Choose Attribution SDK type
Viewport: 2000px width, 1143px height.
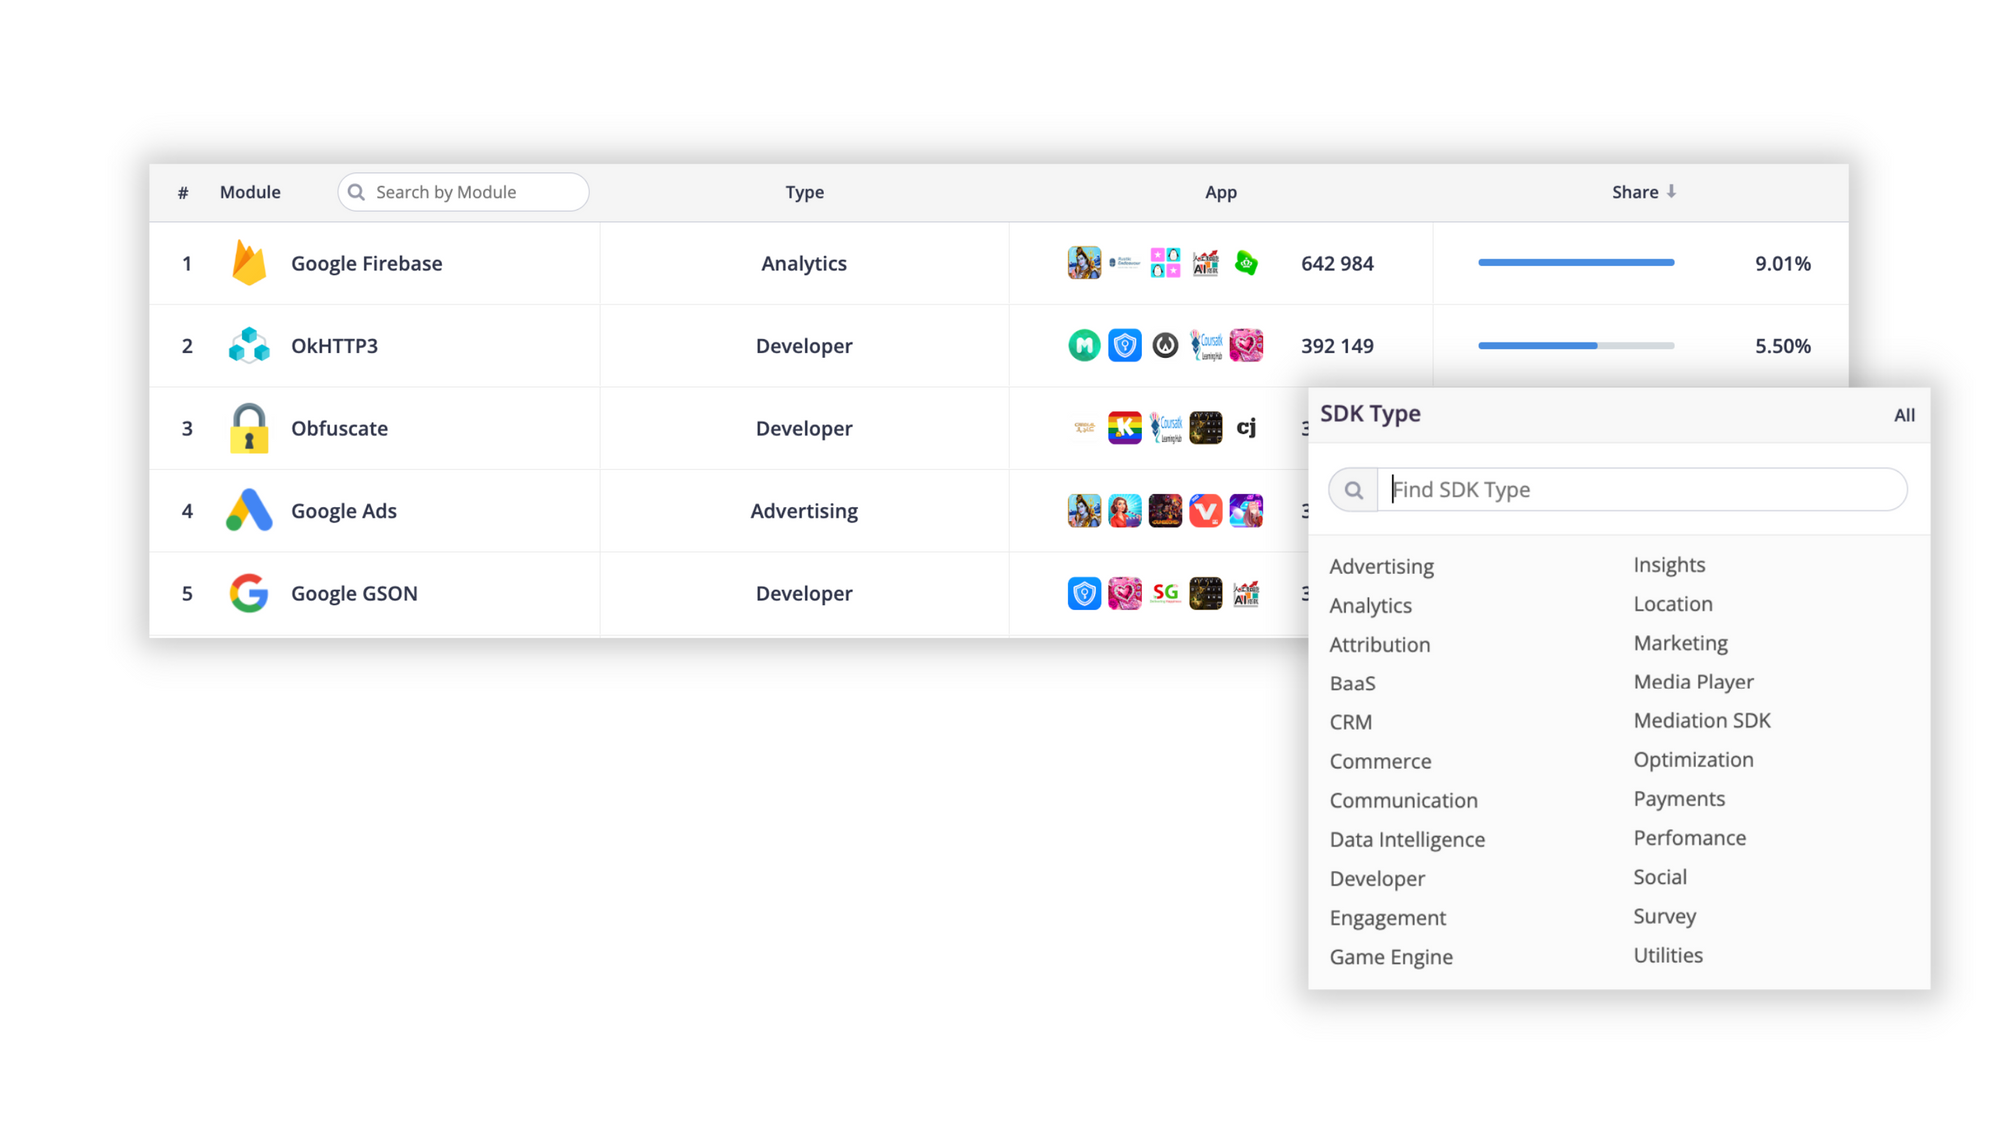1379,645
